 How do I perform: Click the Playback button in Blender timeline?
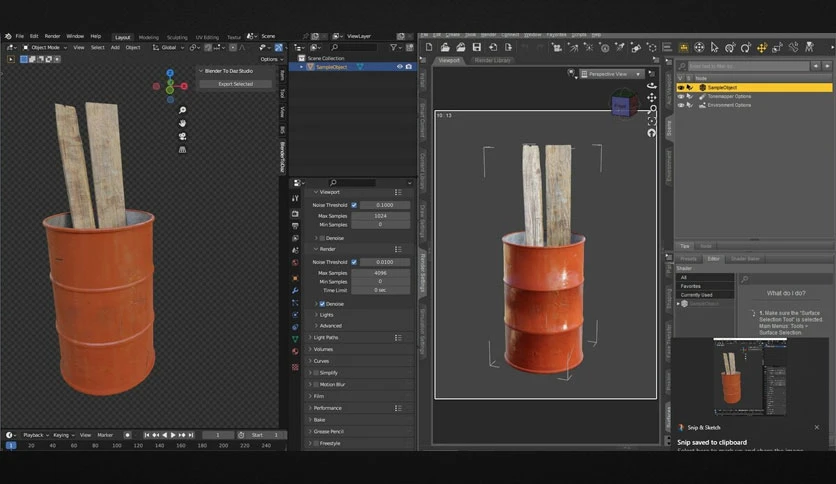tap(35, 435)
